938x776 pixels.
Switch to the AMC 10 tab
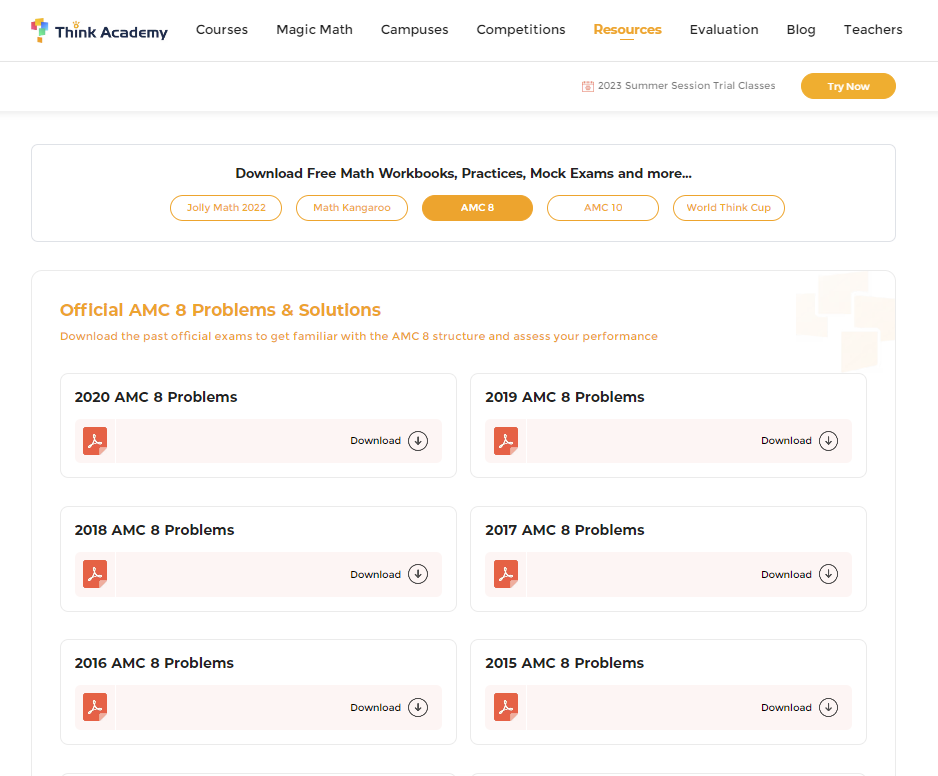click(603, 208)
